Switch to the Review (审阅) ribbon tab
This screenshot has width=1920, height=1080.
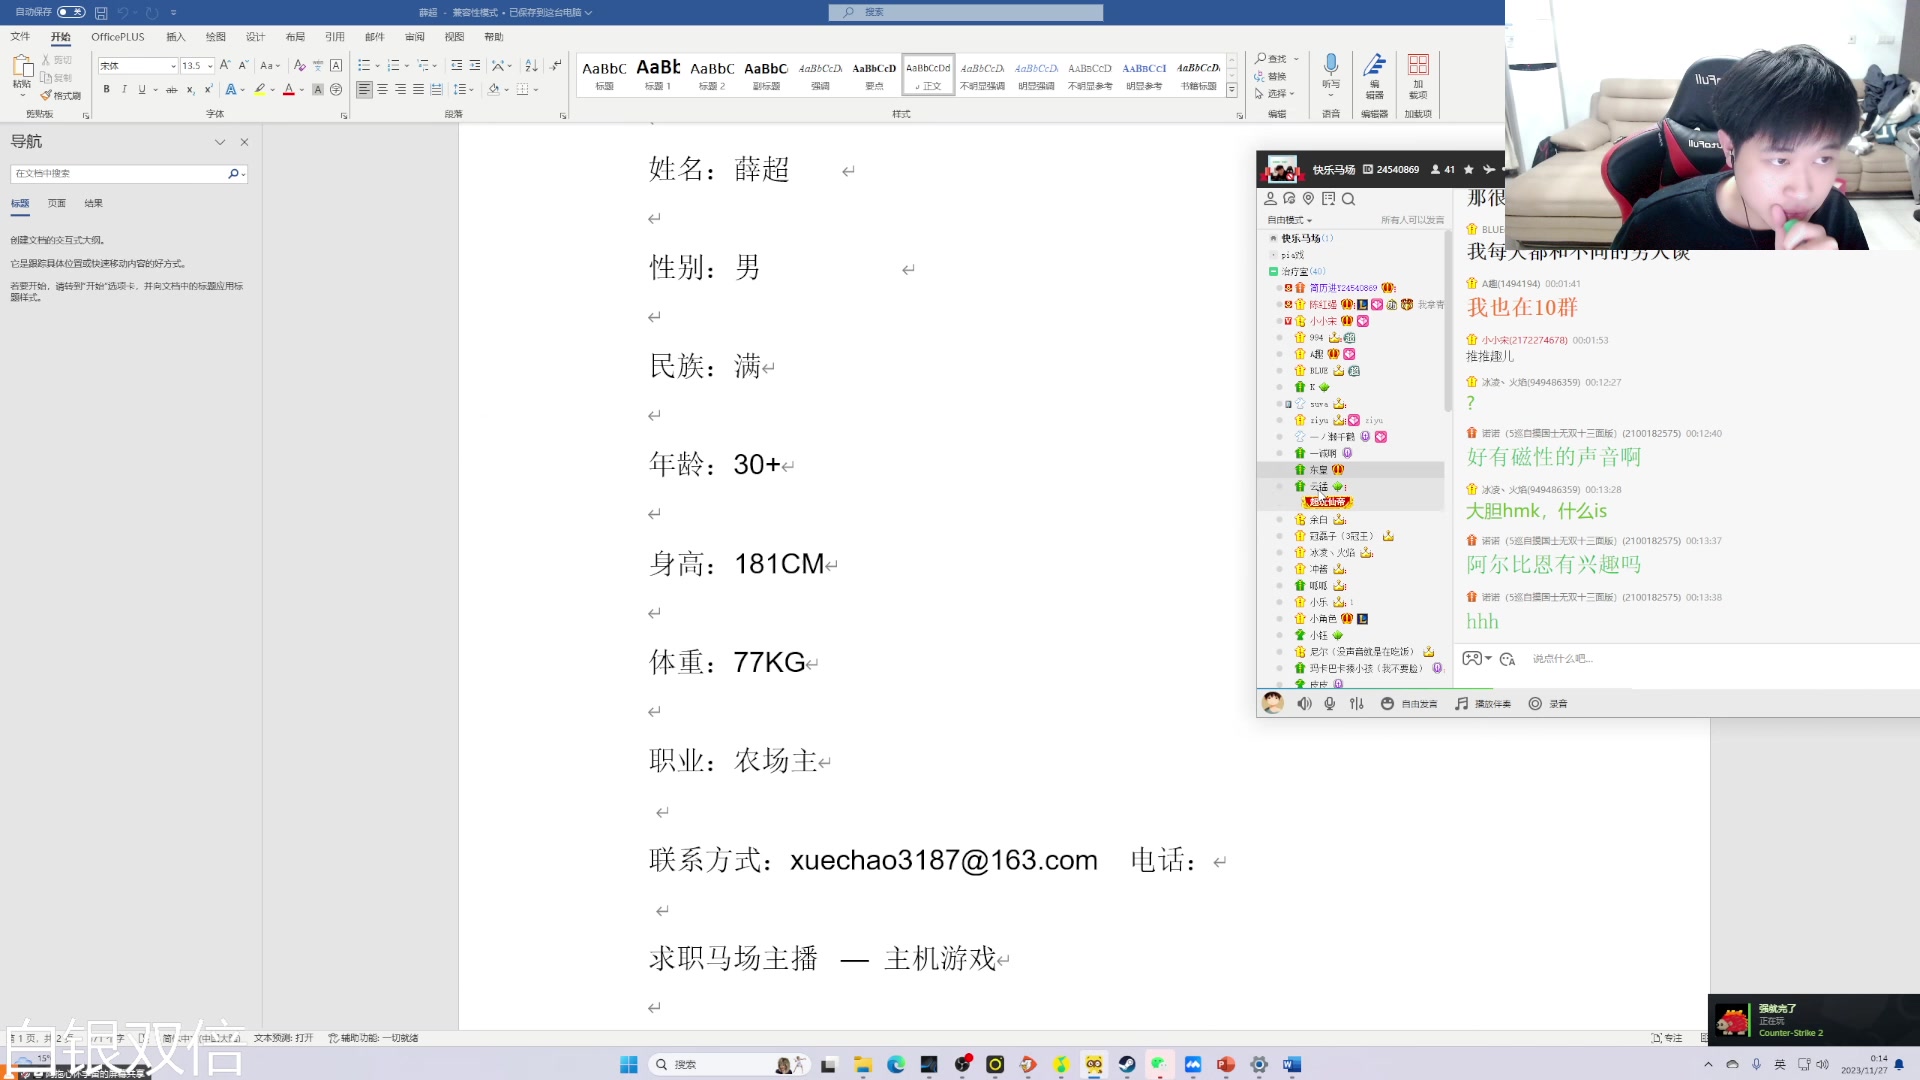[415, 37]
